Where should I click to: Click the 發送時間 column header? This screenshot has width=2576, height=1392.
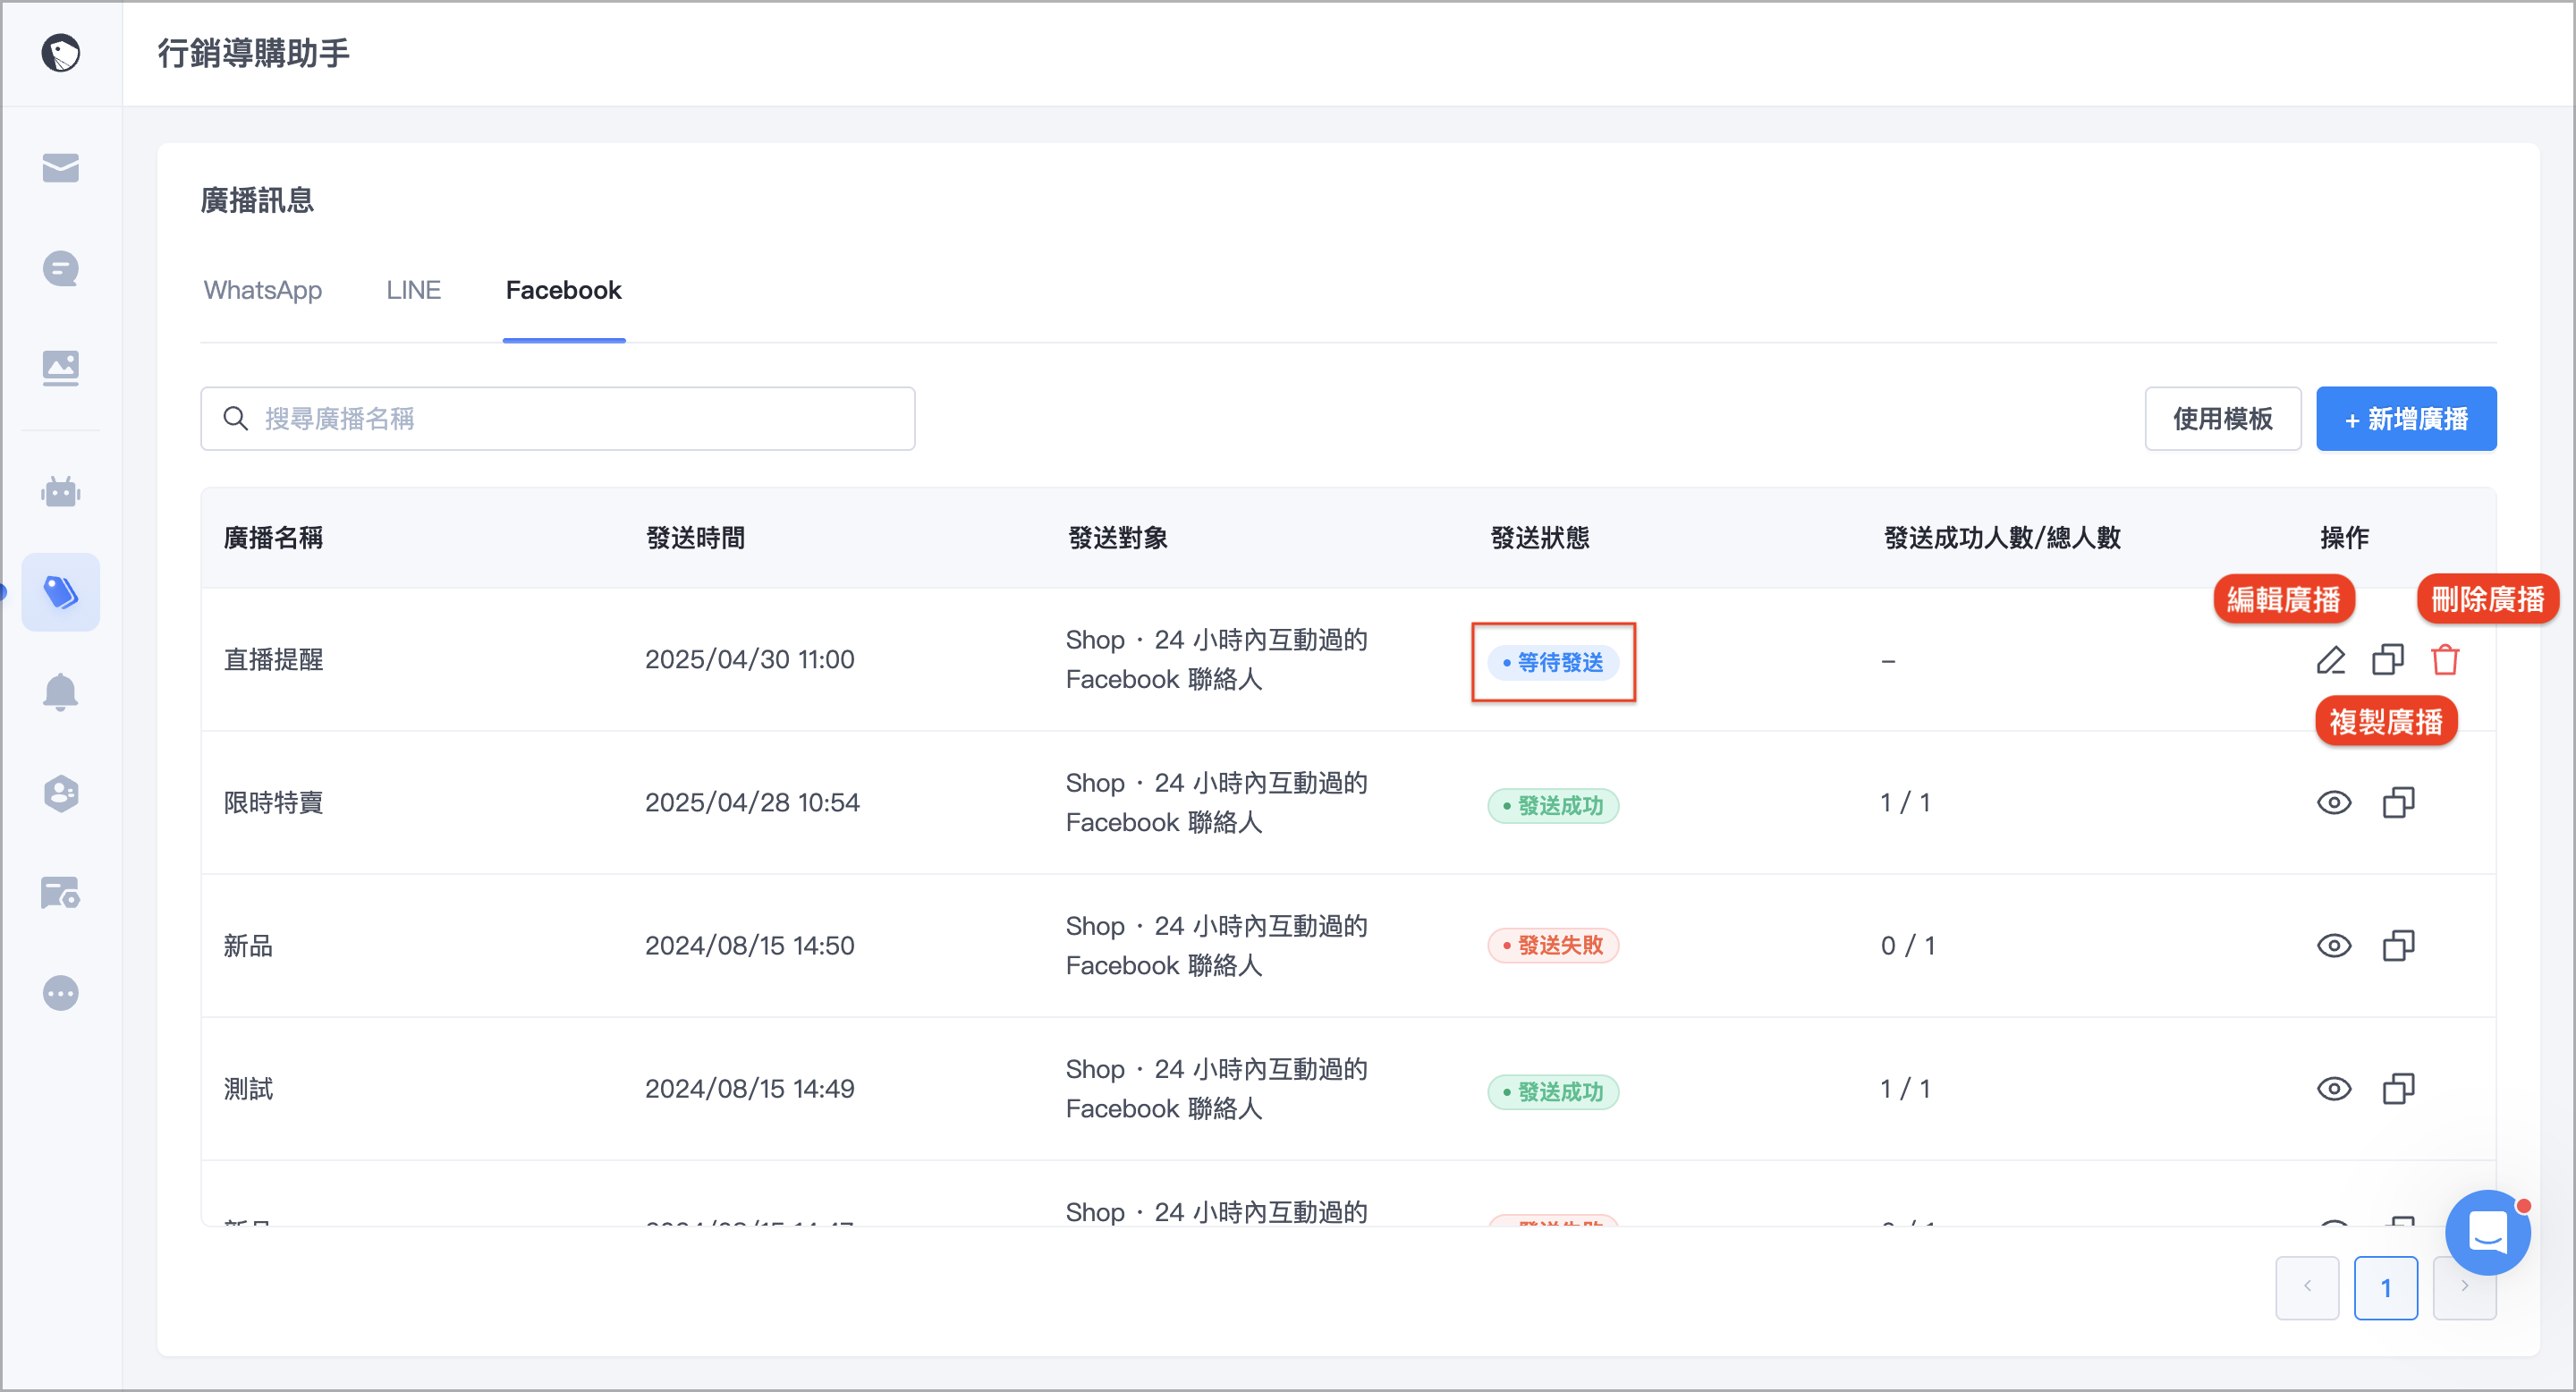pyautogui.click(x=696, y=538)
